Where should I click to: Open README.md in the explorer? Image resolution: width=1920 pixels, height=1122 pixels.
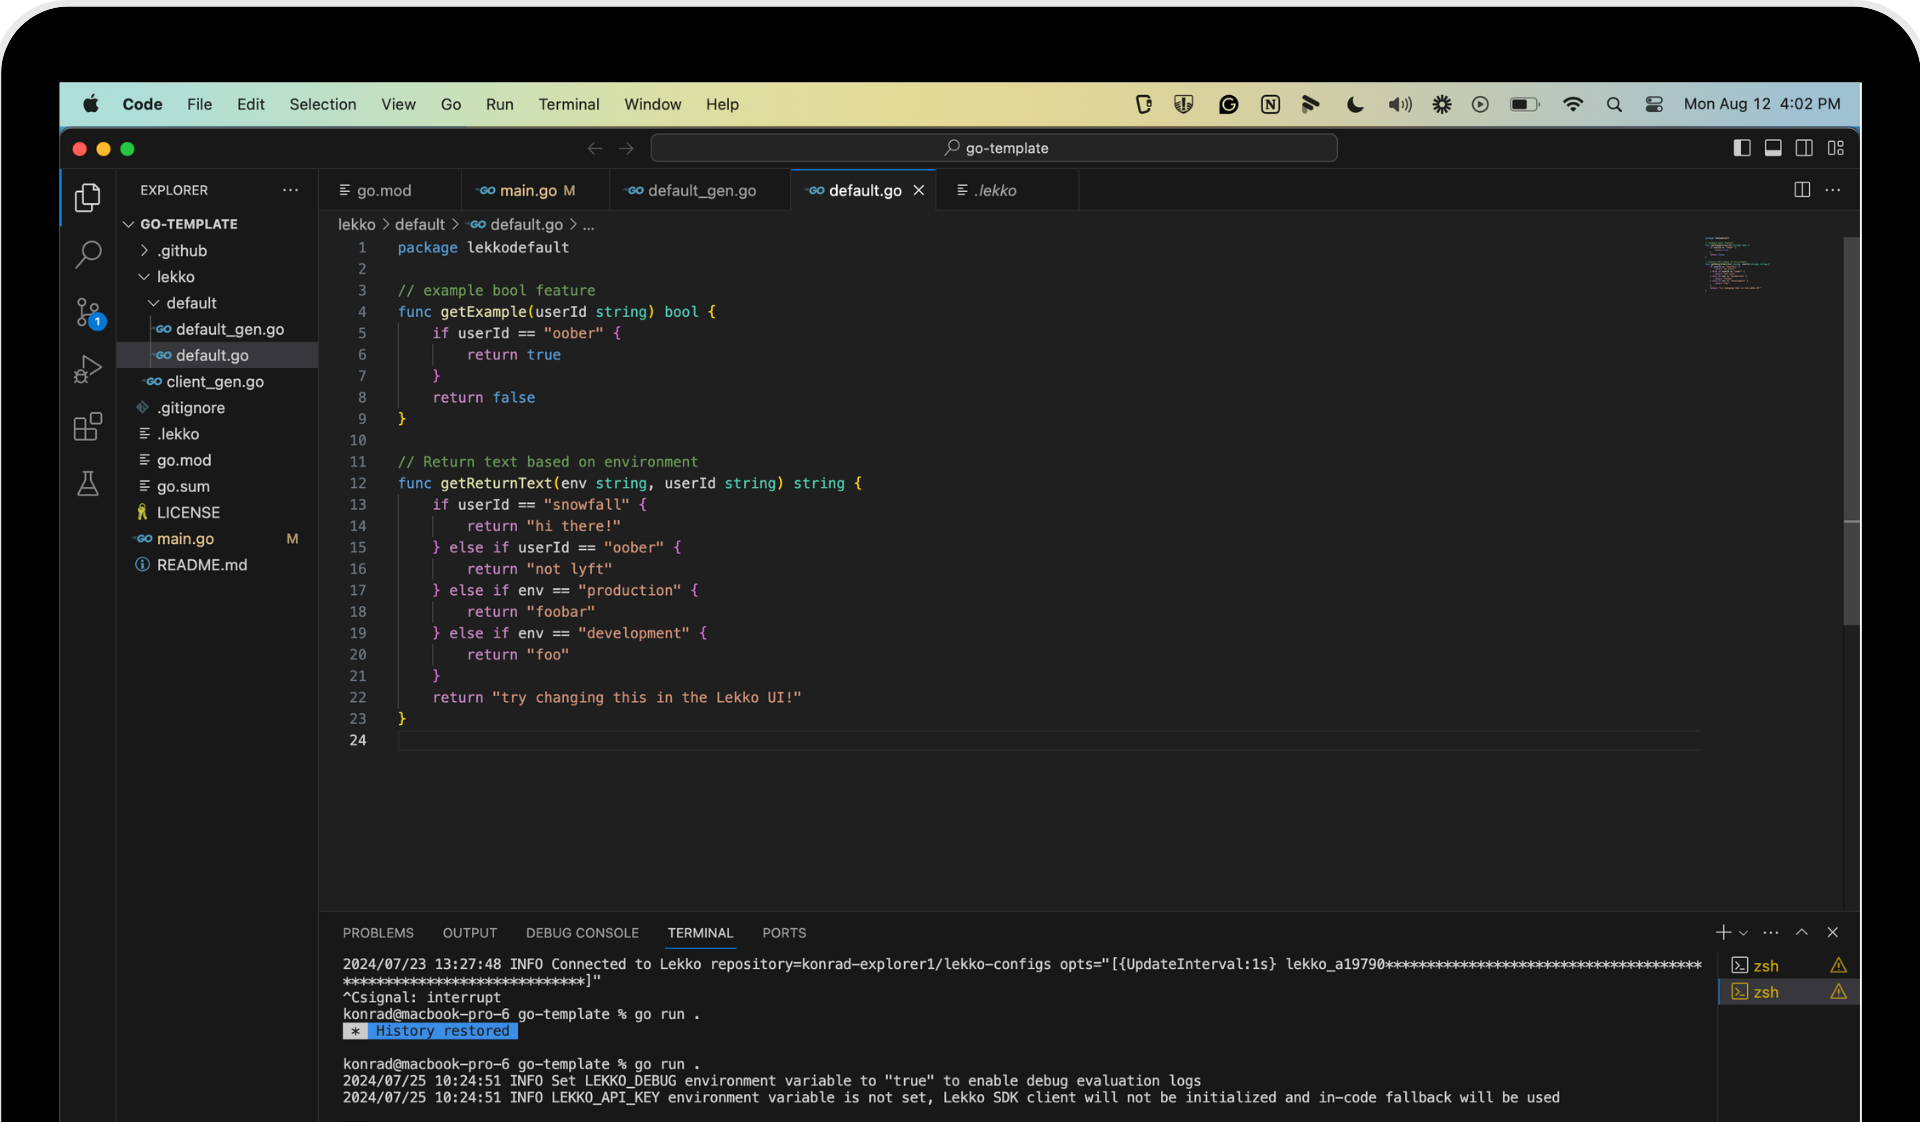pyautogui.click(x=217, y=564)
